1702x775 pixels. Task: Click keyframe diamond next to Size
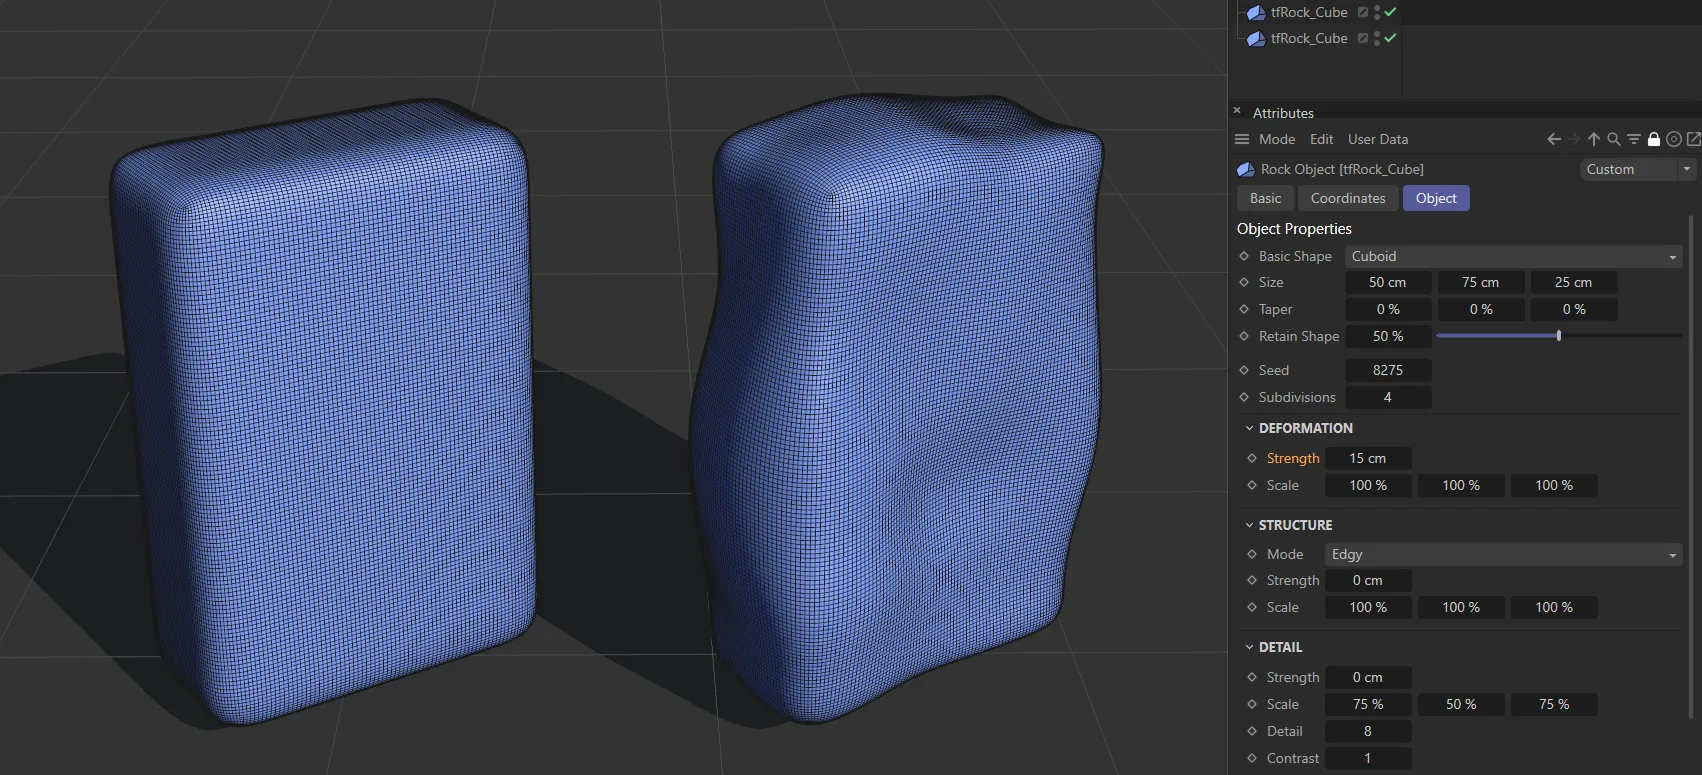click(x=1244, y=283)
